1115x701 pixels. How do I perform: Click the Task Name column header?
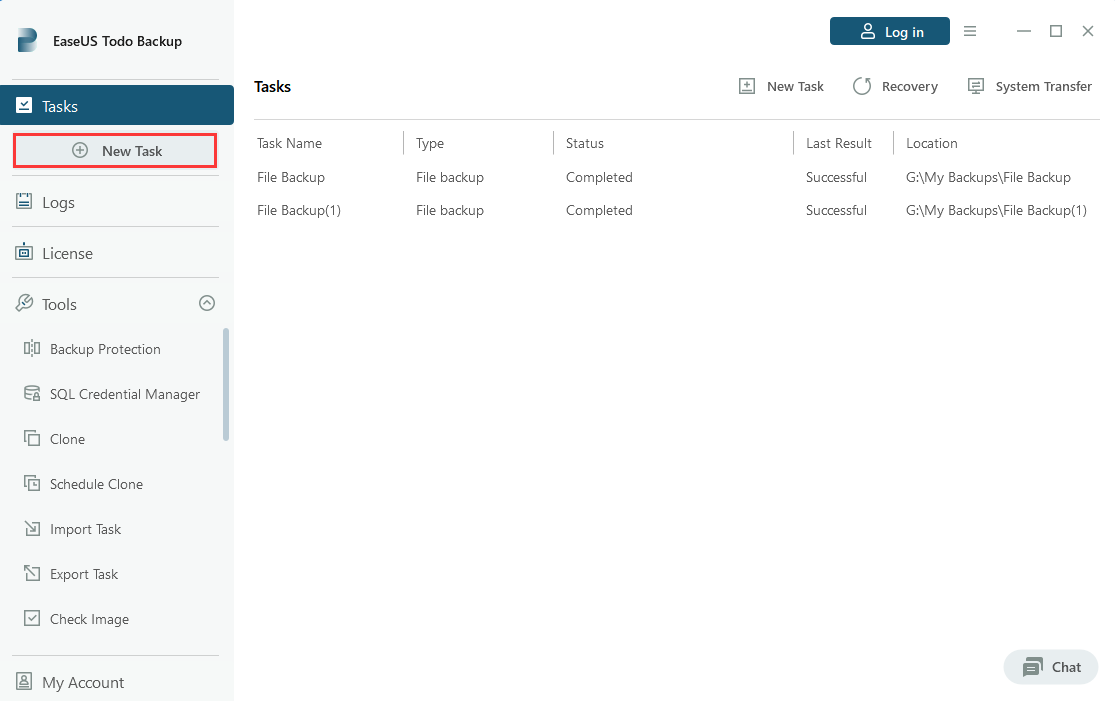pyautogui.click(x=289, y=143)
